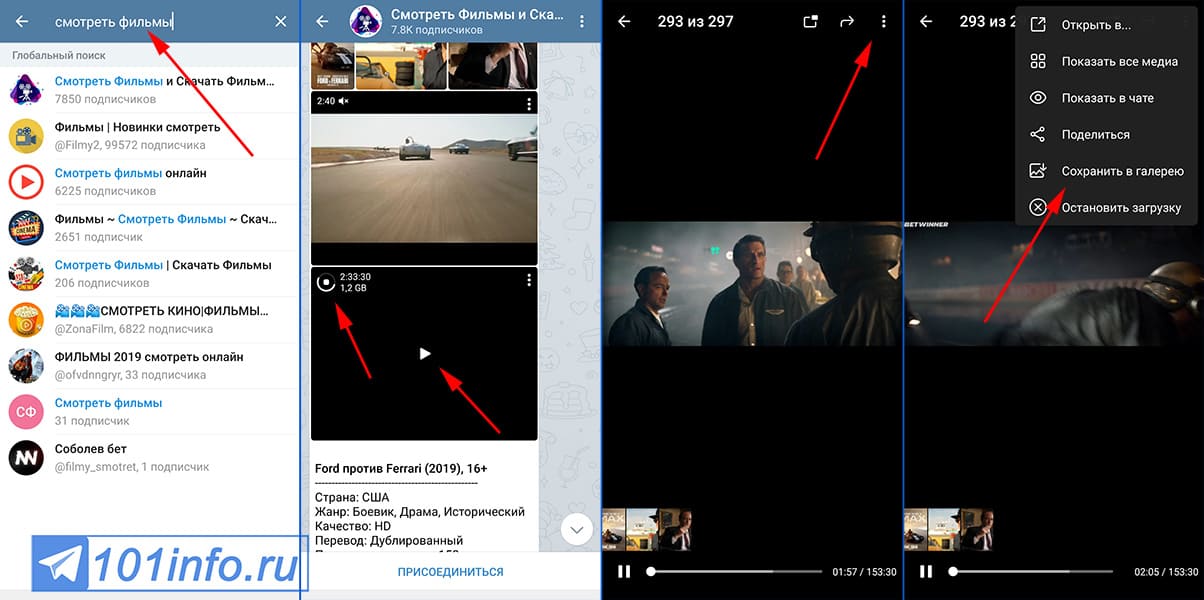This screenshot has width=1204, height=600.
Task: Clear the search field with the X icon
Action: [280, 21]
